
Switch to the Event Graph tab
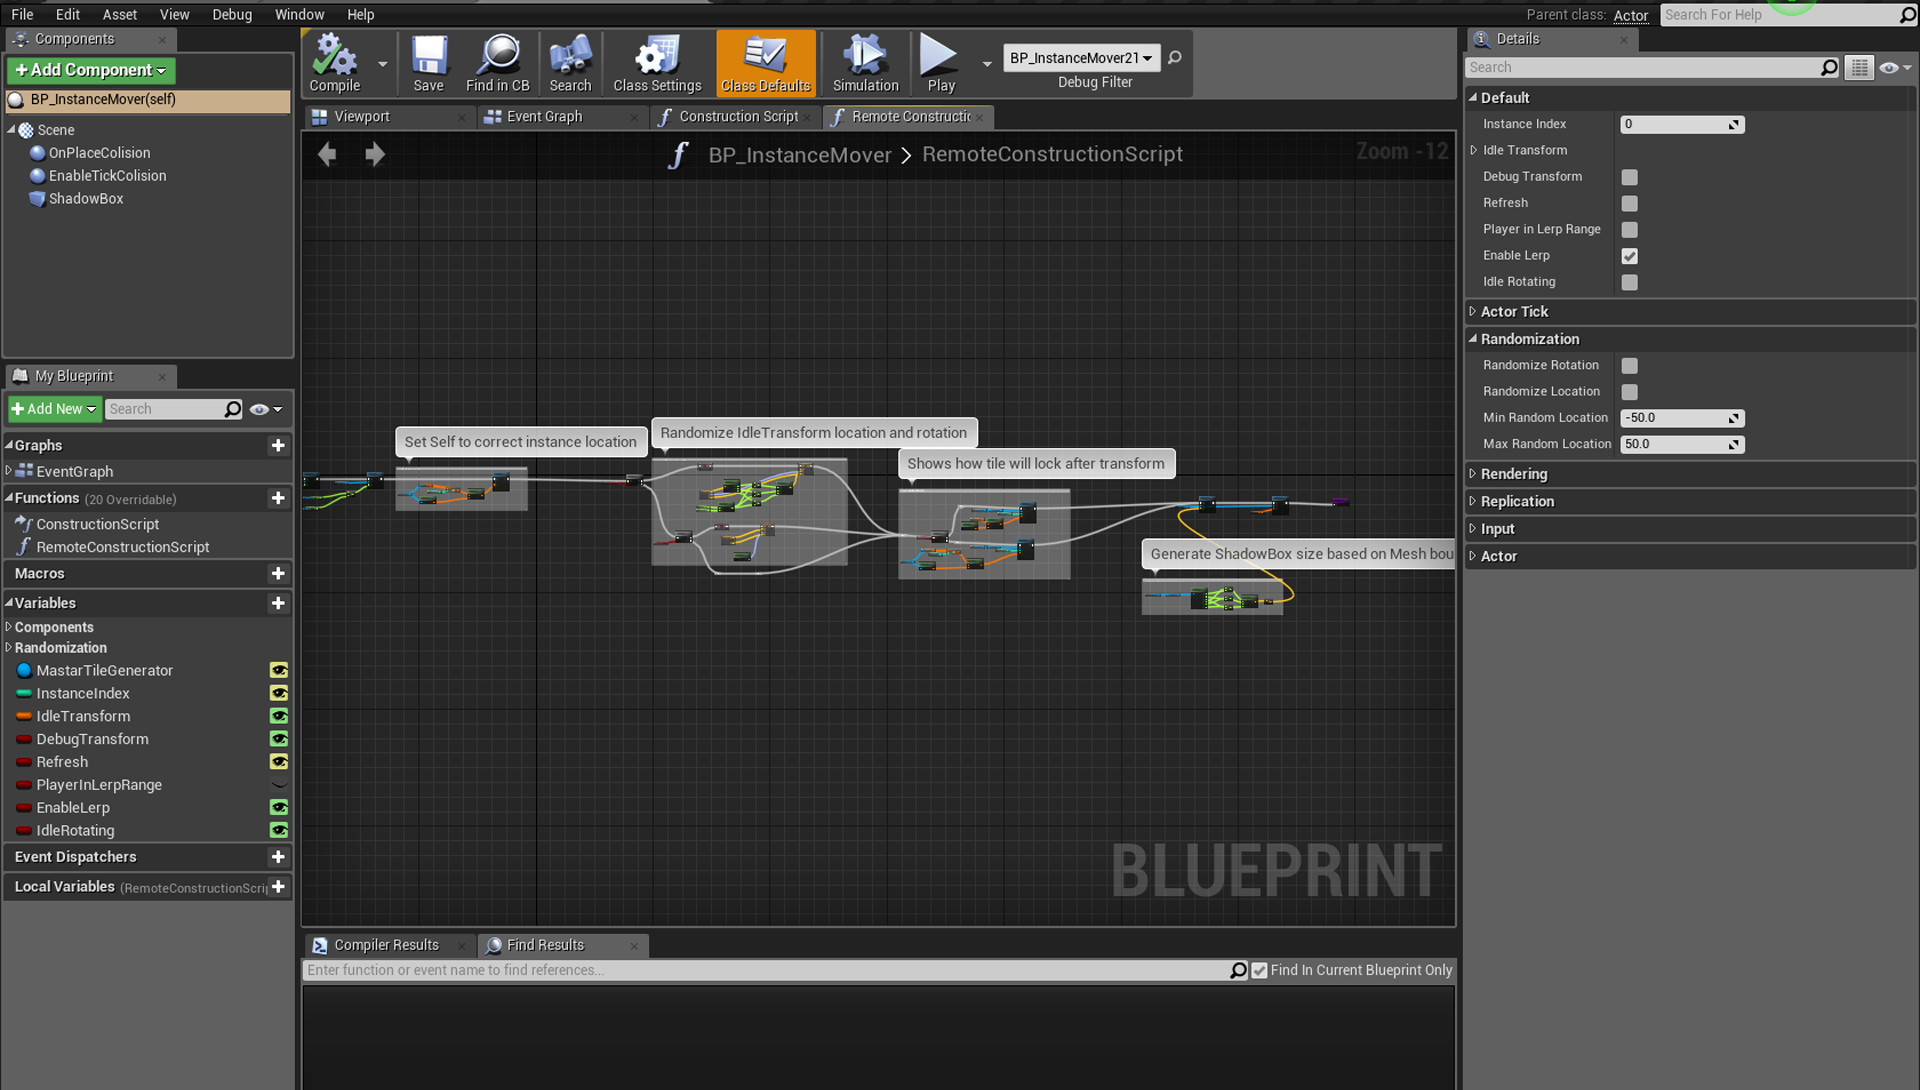tap(545, 116)
